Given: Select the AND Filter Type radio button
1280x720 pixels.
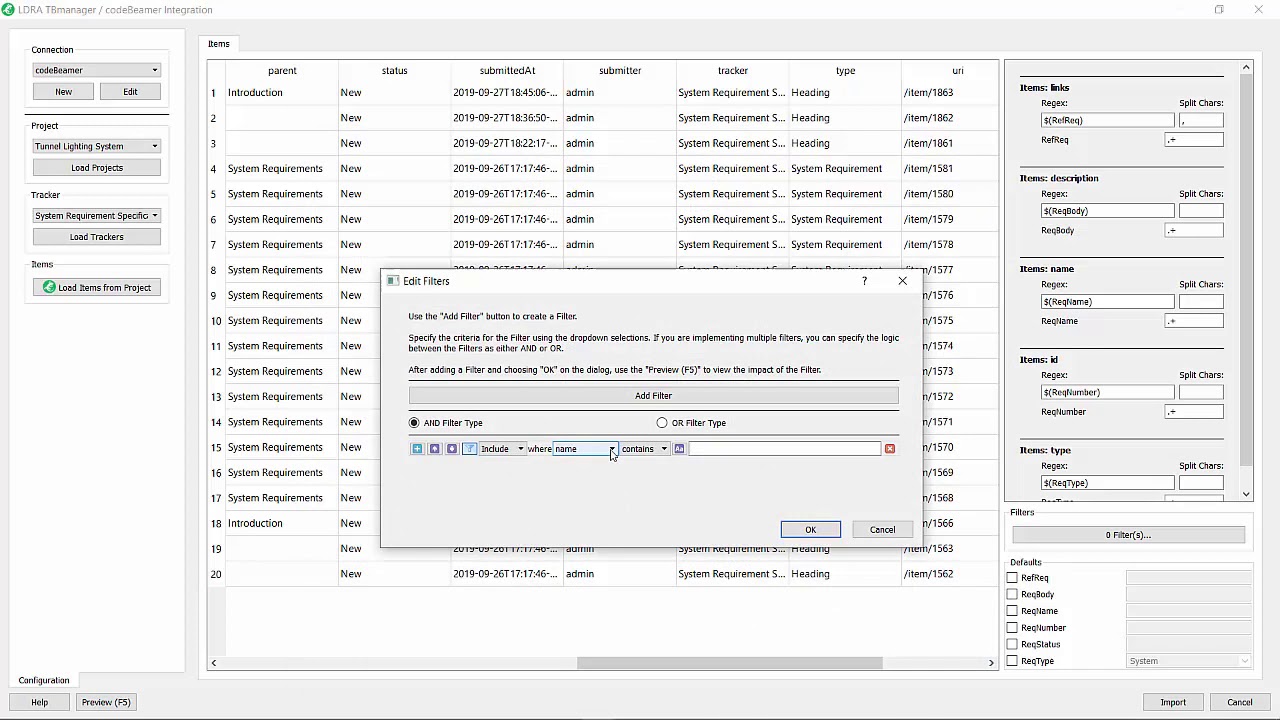Looking at the screenshot, I should [x=414, y=423].
